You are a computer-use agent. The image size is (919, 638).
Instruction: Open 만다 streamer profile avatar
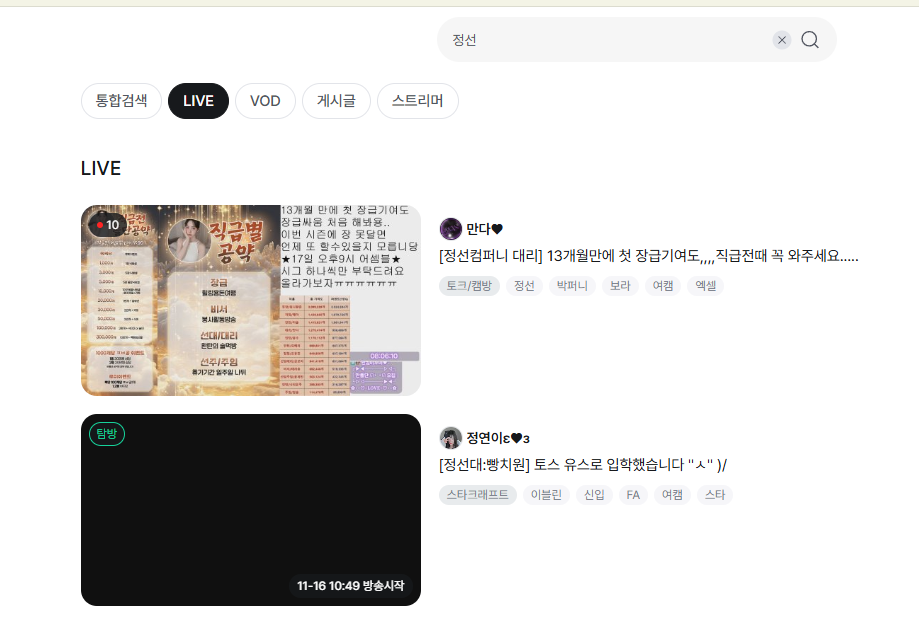[450, 229]
